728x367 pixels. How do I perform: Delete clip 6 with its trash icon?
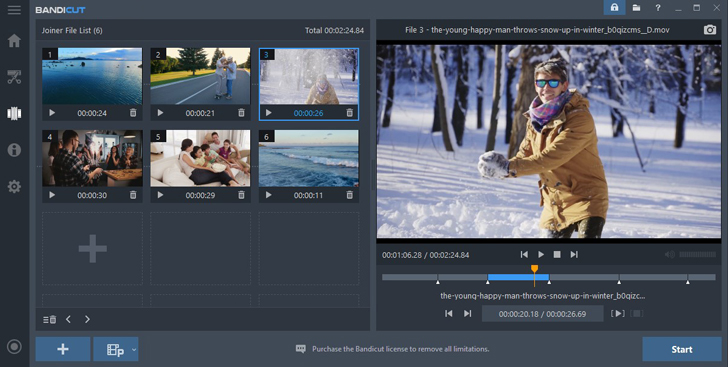click(x=350, y=195)
